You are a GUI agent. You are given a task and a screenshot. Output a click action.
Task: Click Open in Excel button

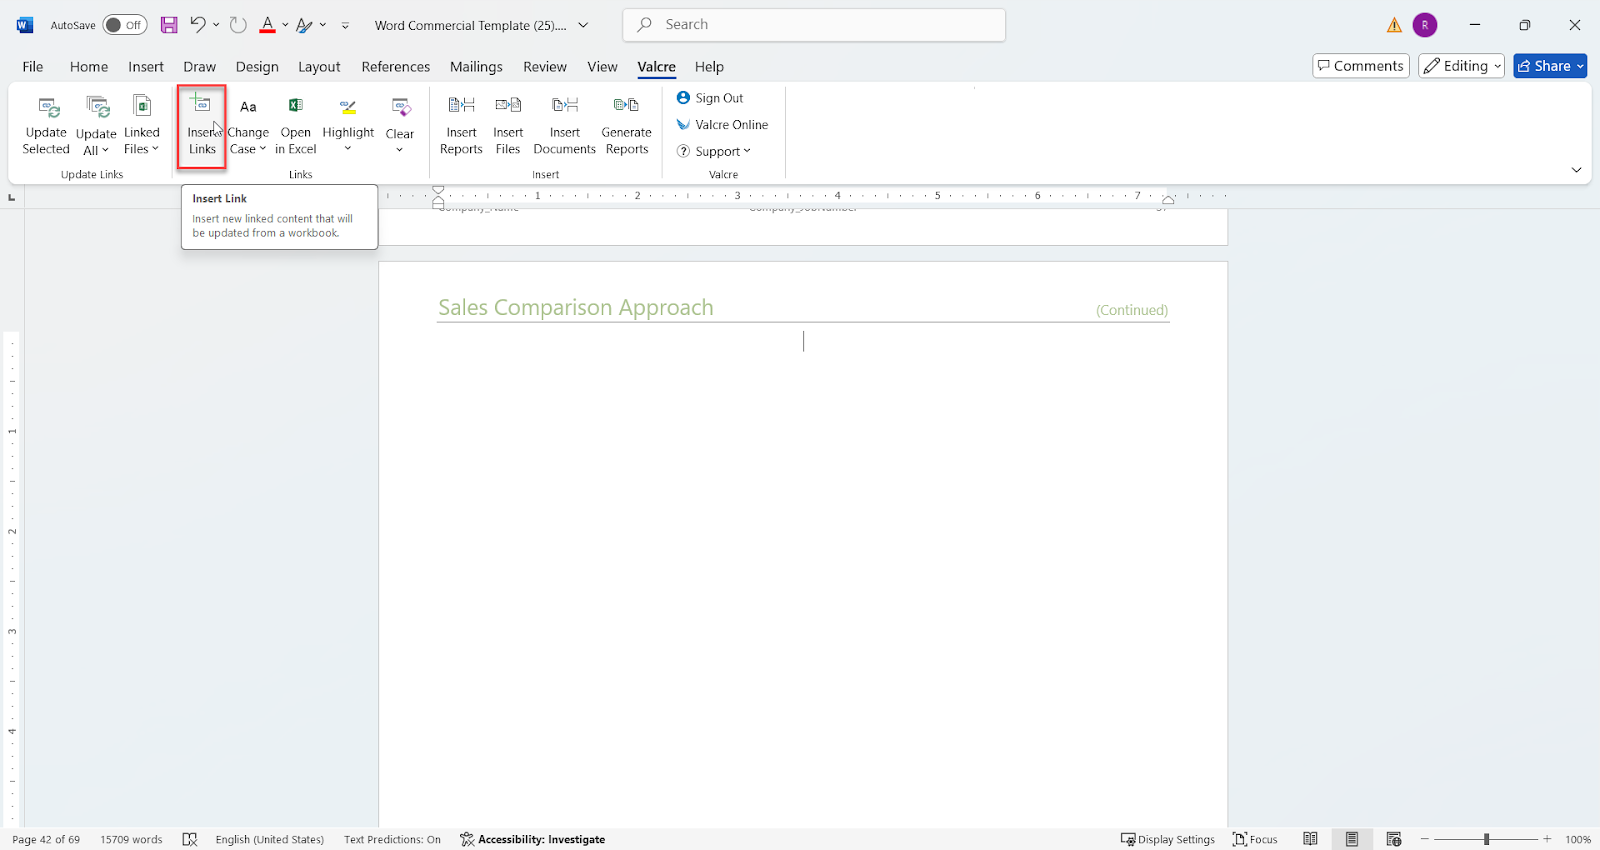(296, 125)
